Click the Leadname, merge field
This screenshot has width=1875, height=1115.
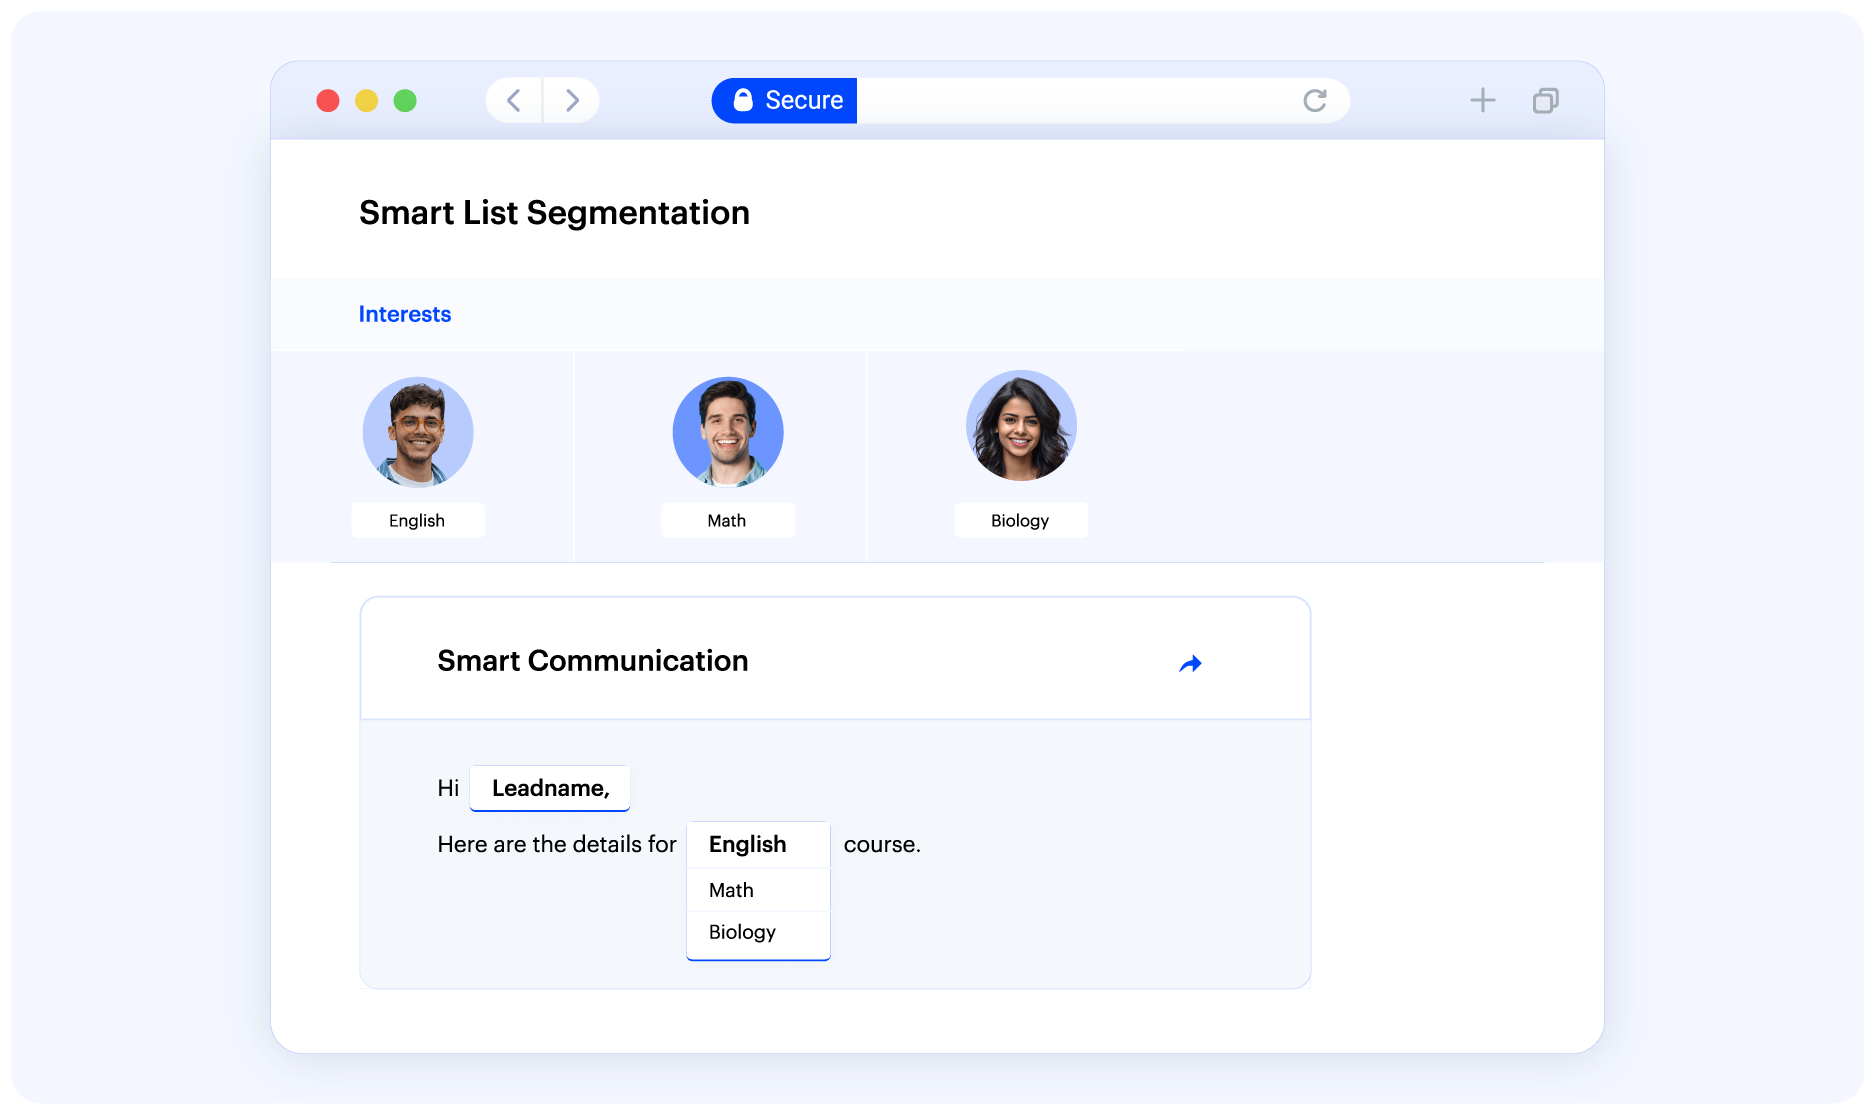coord(550,788)
